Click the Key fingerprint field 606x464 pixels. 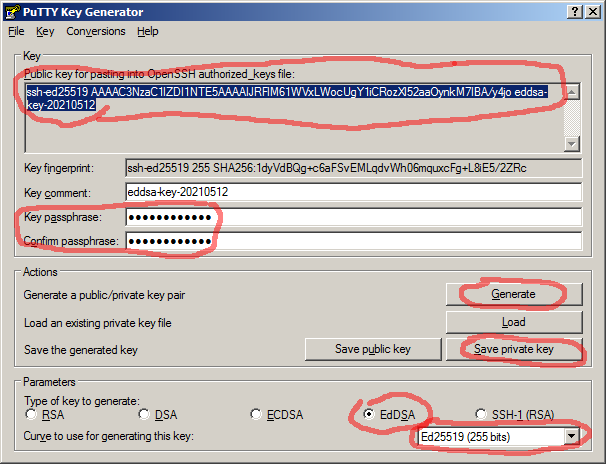[x=353, y=168]
